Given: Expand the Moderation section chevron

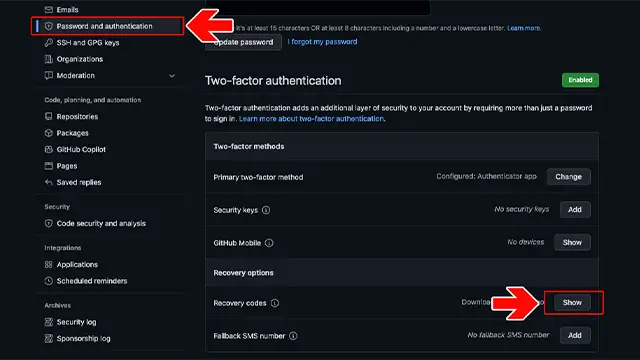Looking at the screenshot, I should click(172, 76).
